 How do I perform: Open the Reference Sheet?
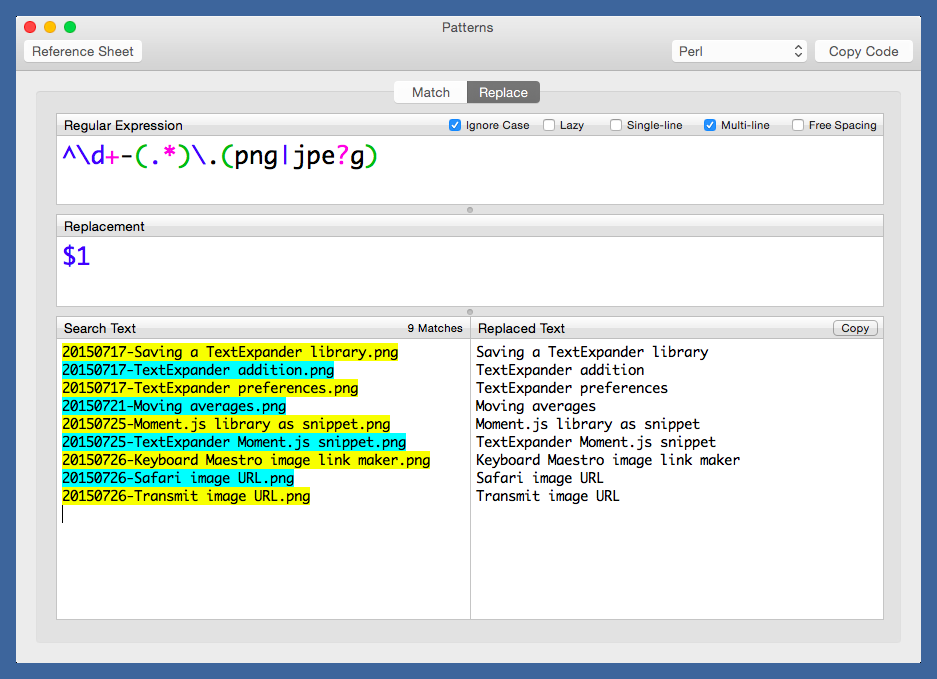coord(83,51)
